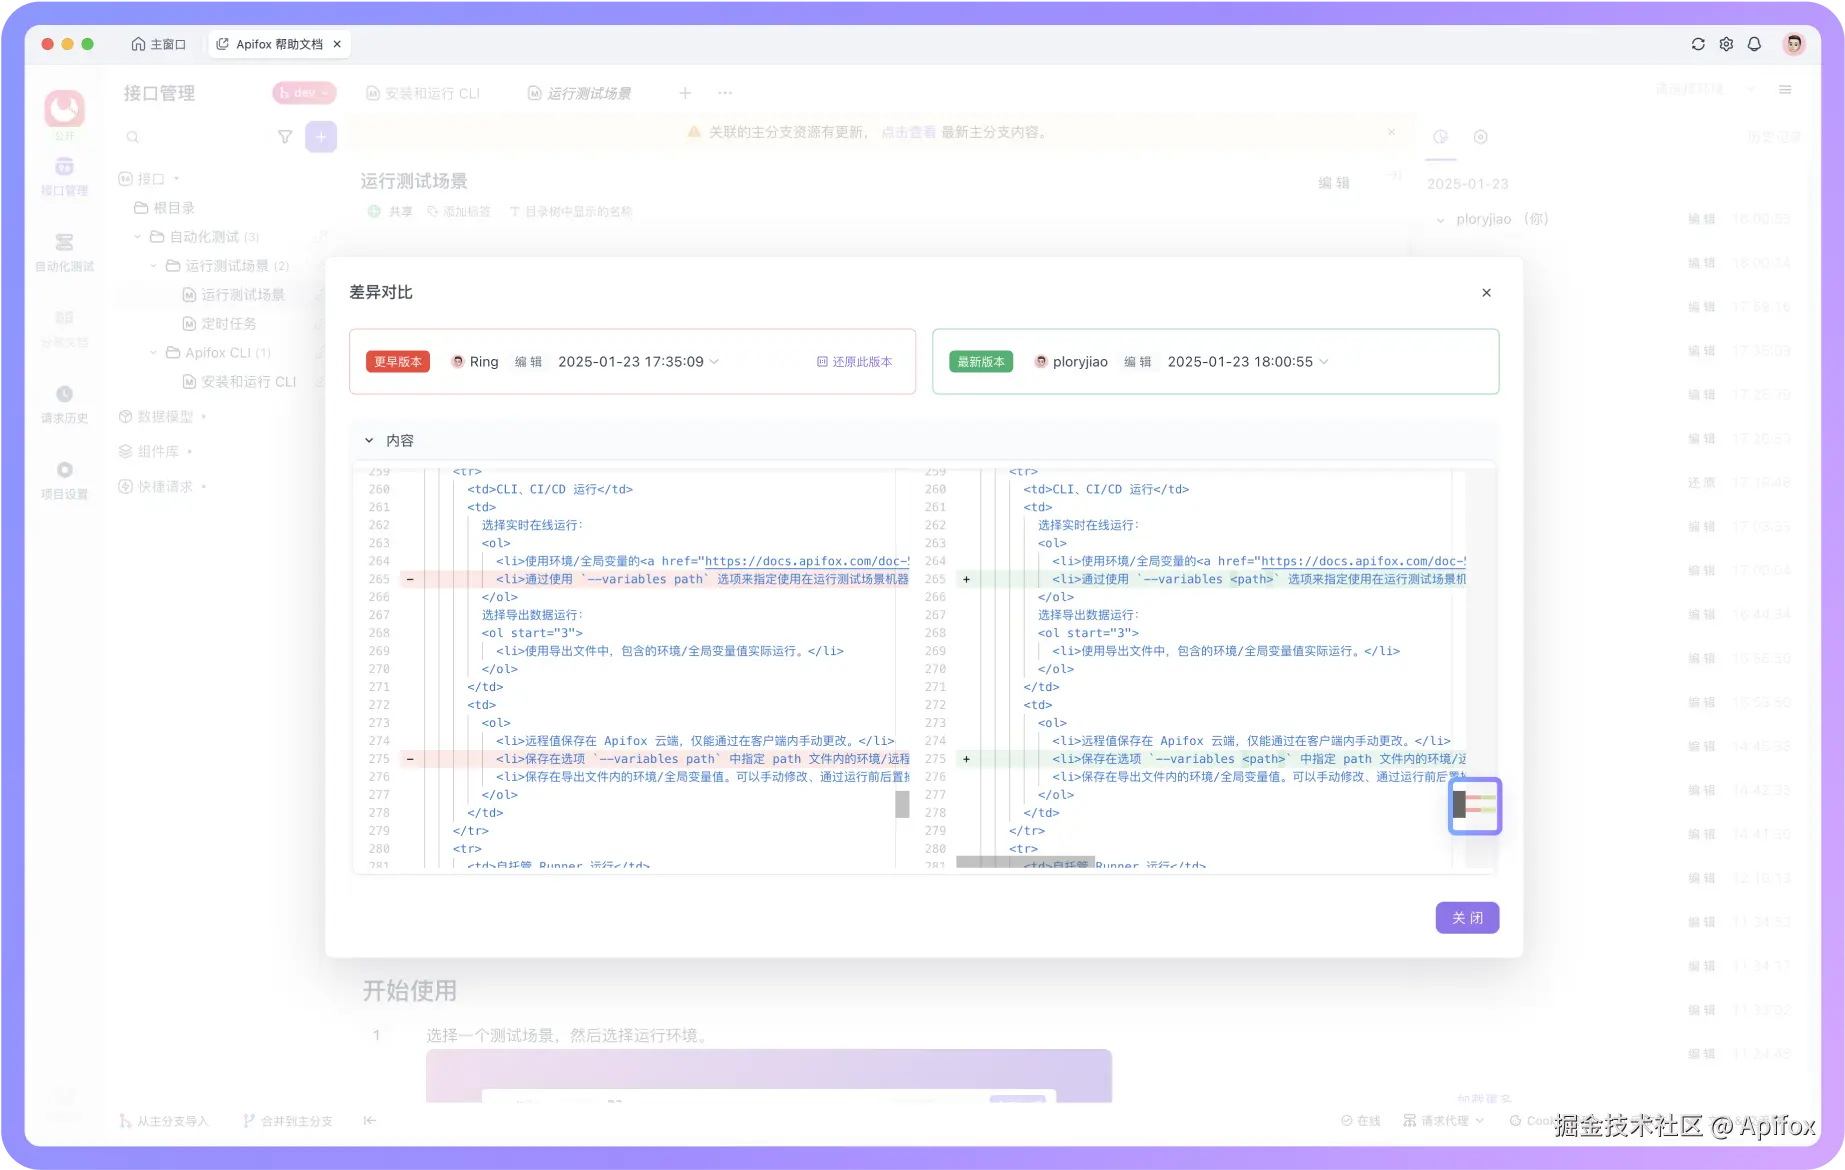
Task: Open the docs.apifox.com link in right pane line 264
Action: pyautogui.click(x=1363, y=561)
